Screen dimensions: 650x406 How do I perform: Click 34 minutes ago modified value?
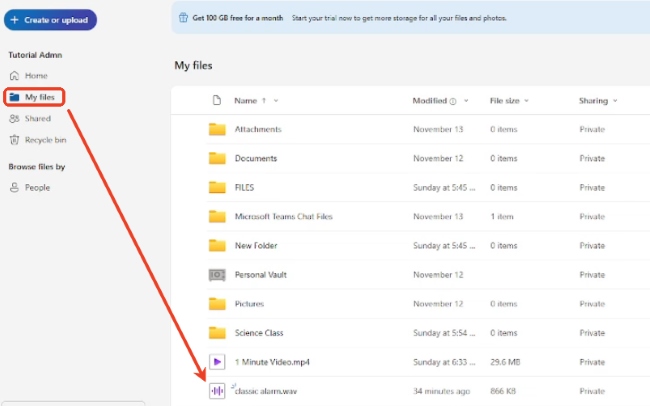tap(441, 391)
